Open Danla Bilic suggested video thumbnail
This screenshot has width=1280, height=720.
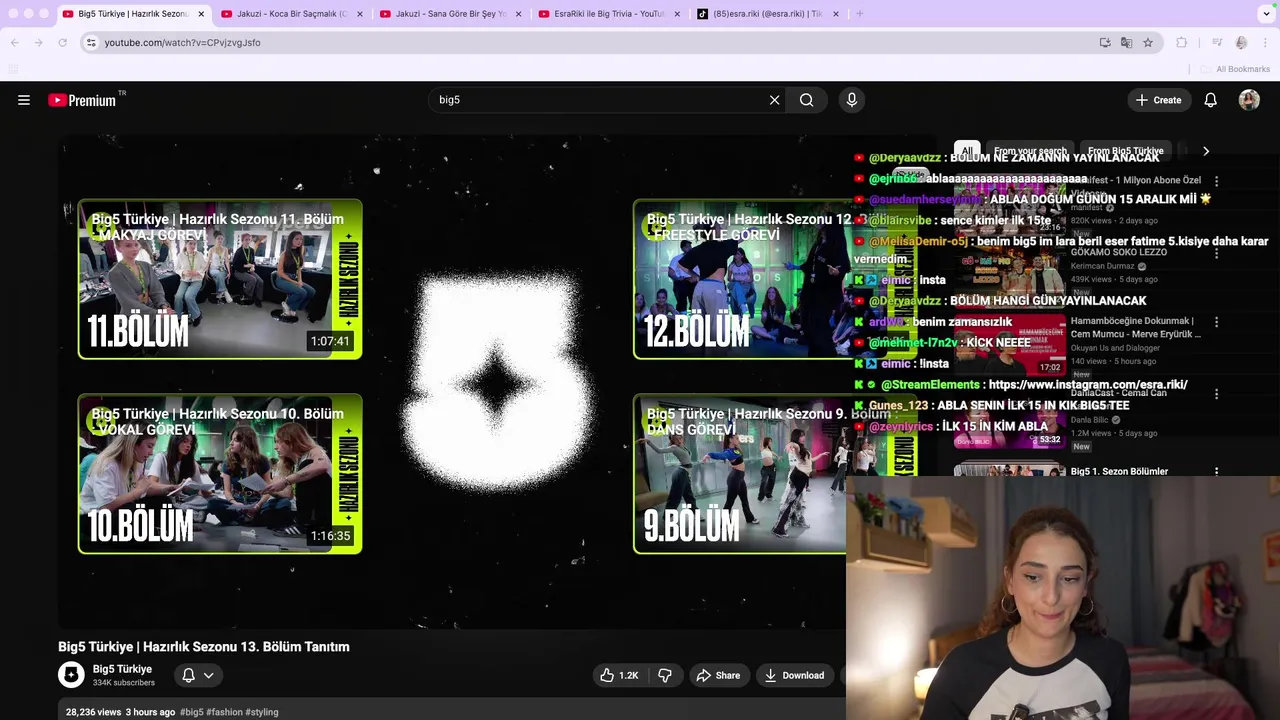[x=1010, y=418]
